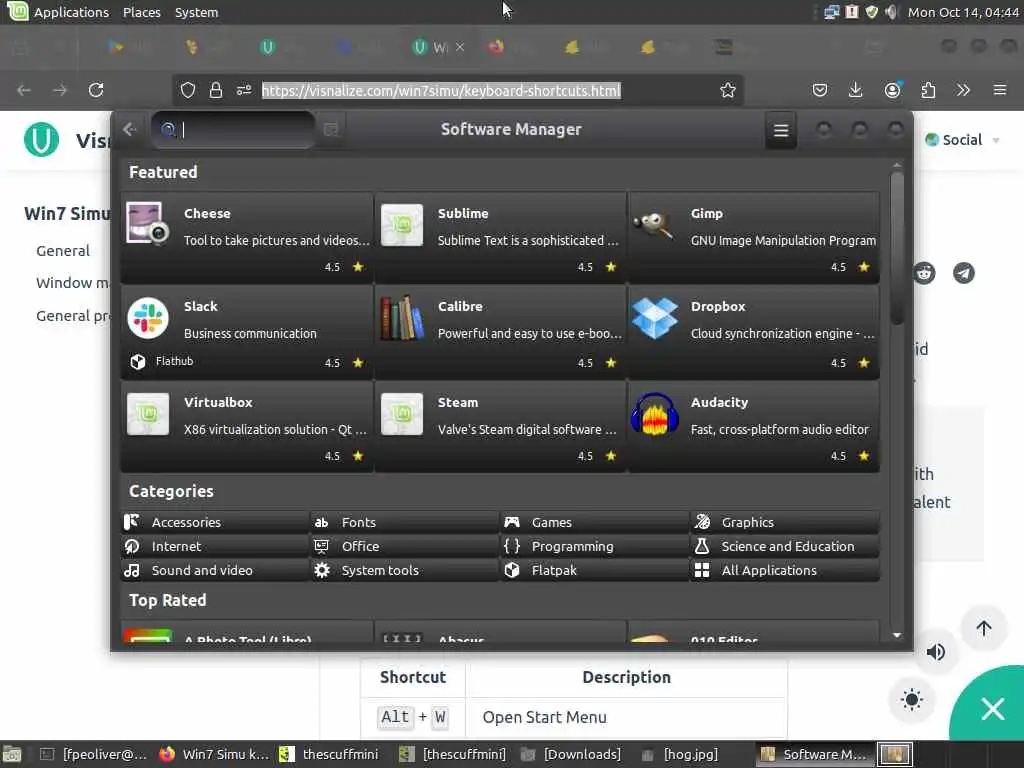Open the Slack featured app icon

coord(148,318)
